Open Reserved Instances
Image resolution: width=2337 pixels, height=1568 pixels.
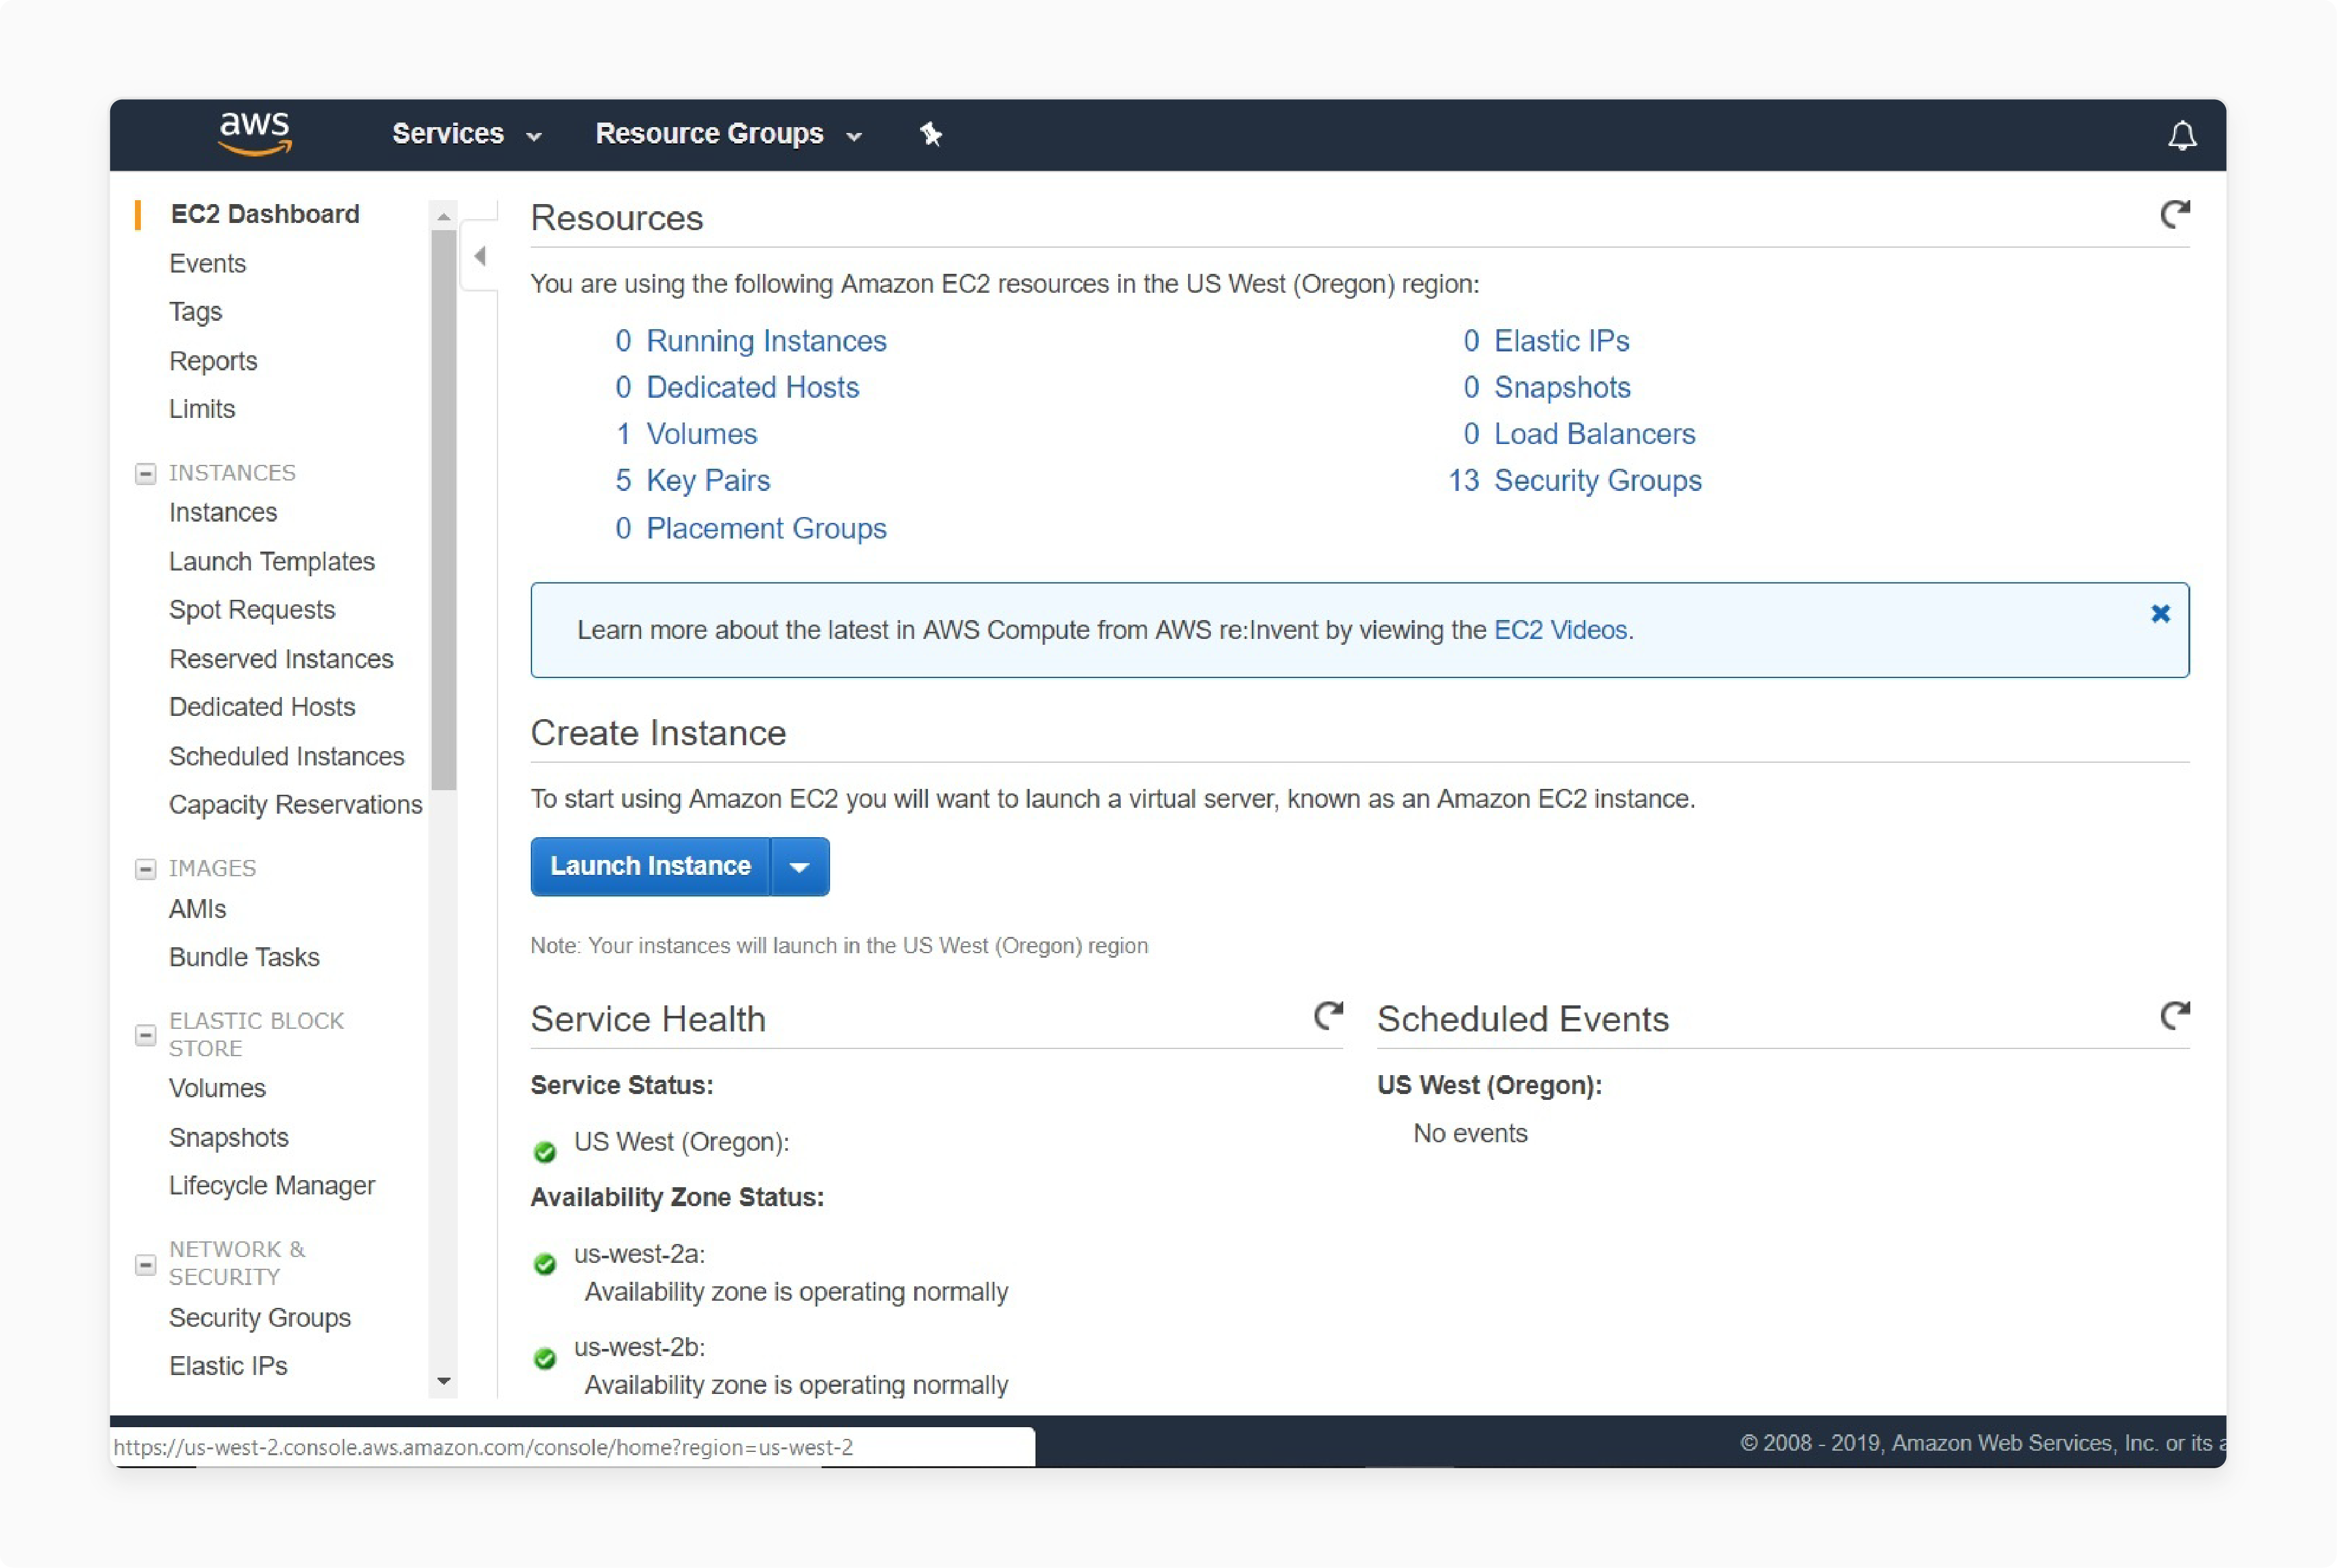click(x=281, y=659)
